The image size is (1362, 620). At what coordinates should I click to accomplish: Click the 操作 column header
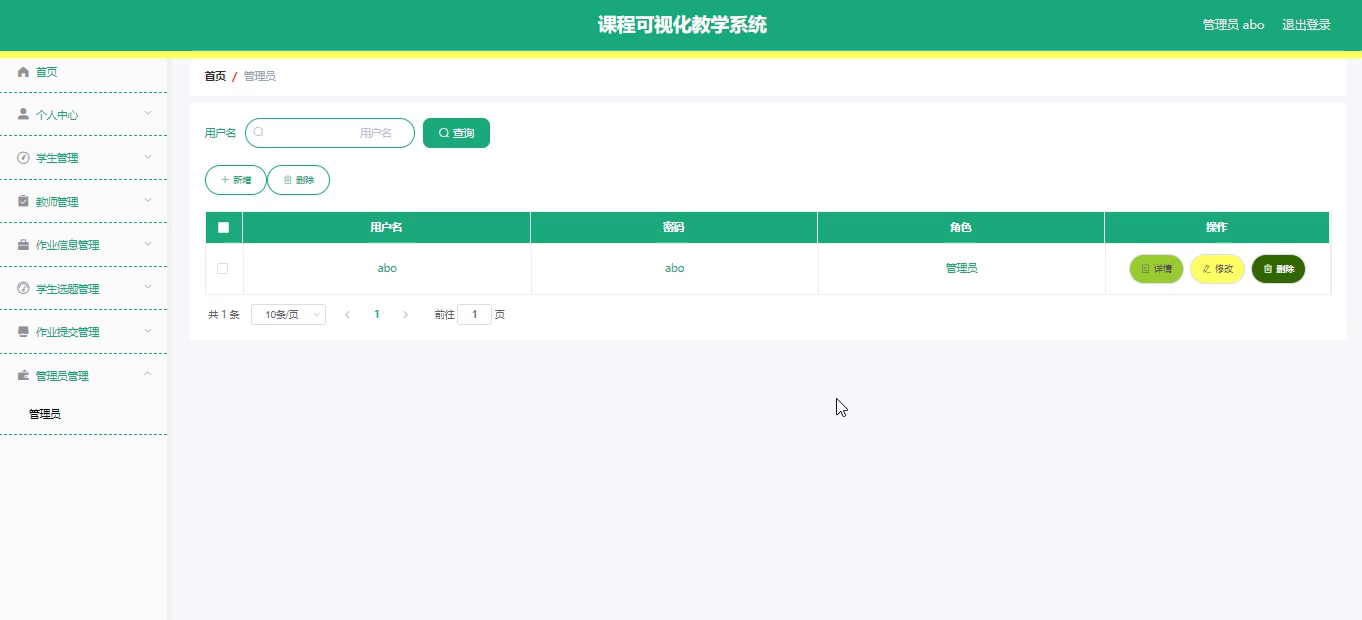click(1216, 228)
